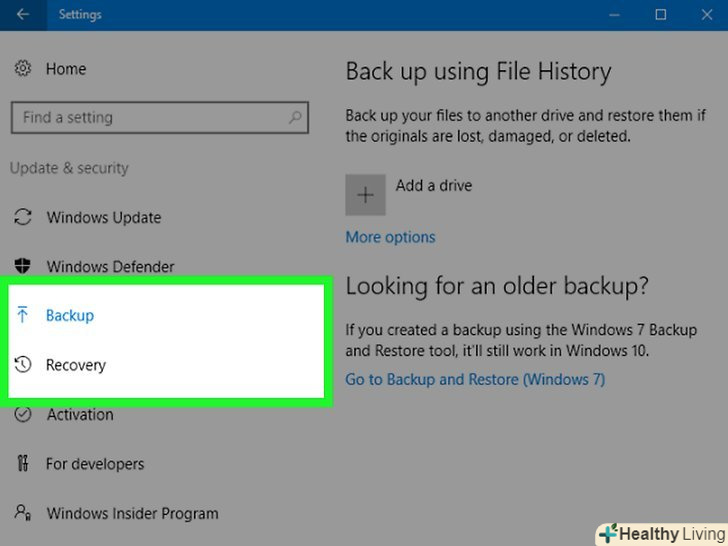Click the For developers tools icon
The height and width of the screenshot is (546, 728).
pyautogui.click(x=23, y=464)
